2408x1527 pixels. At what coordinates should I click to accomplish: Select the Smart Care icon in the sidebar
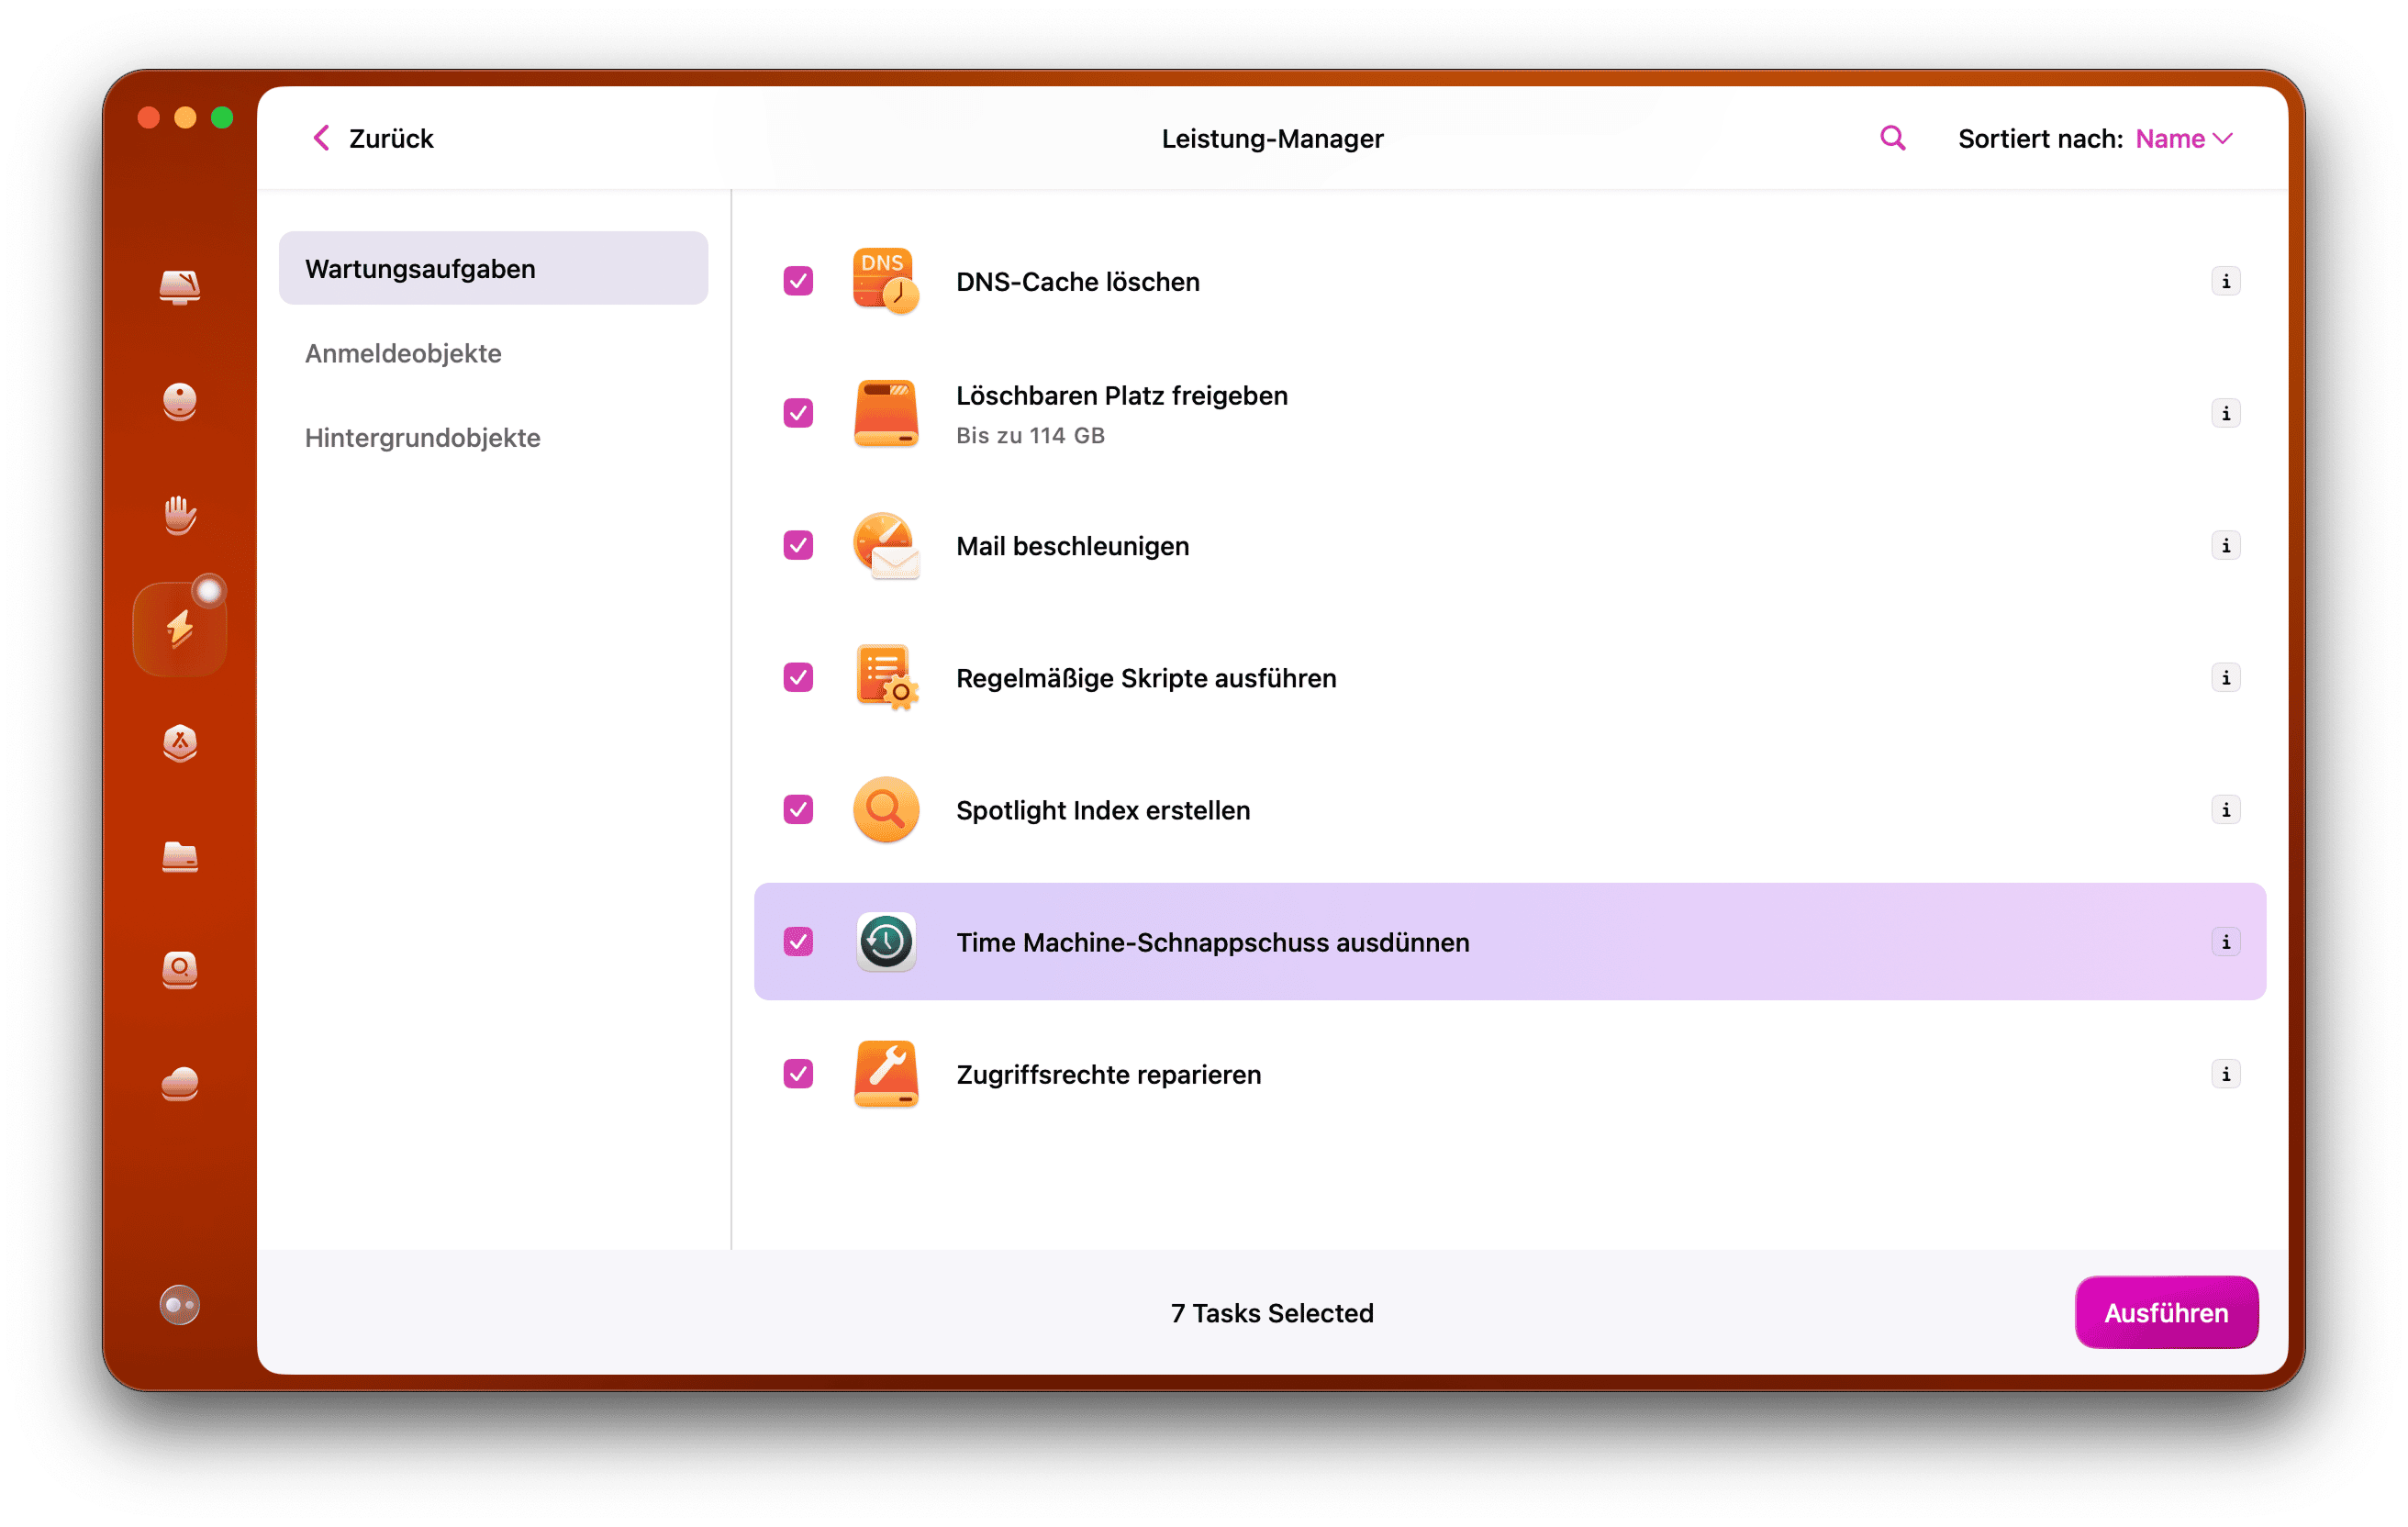pyautogui.click(x=180, y=287)
